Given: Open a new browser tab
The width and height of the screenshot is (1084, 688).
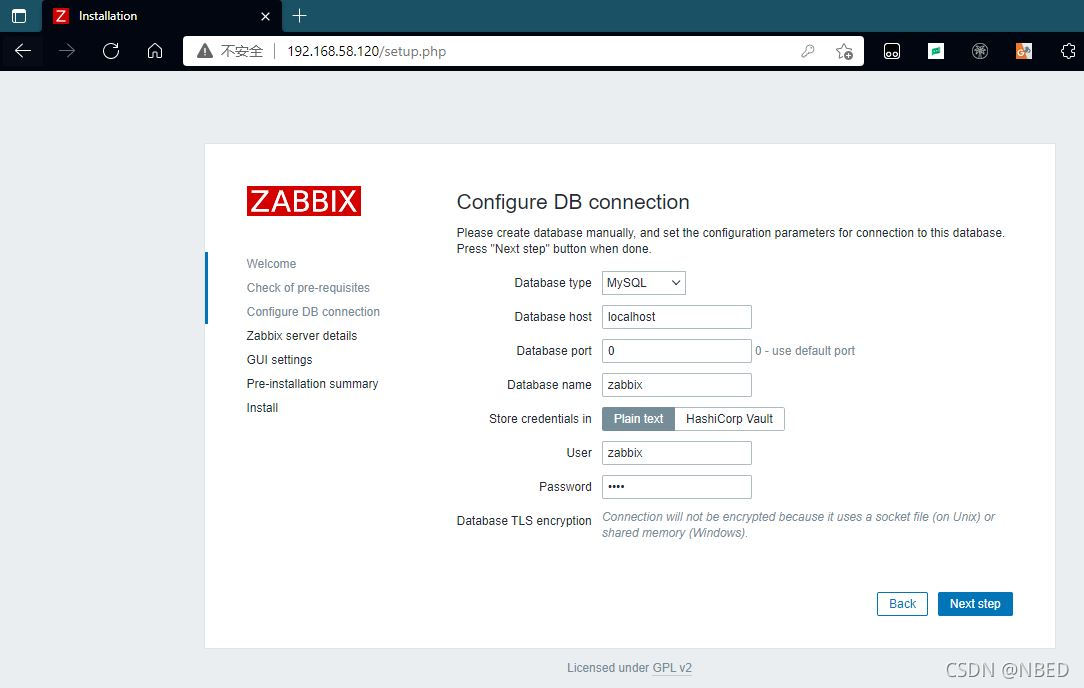Looking at the screenshot, I should coord(299,15).
